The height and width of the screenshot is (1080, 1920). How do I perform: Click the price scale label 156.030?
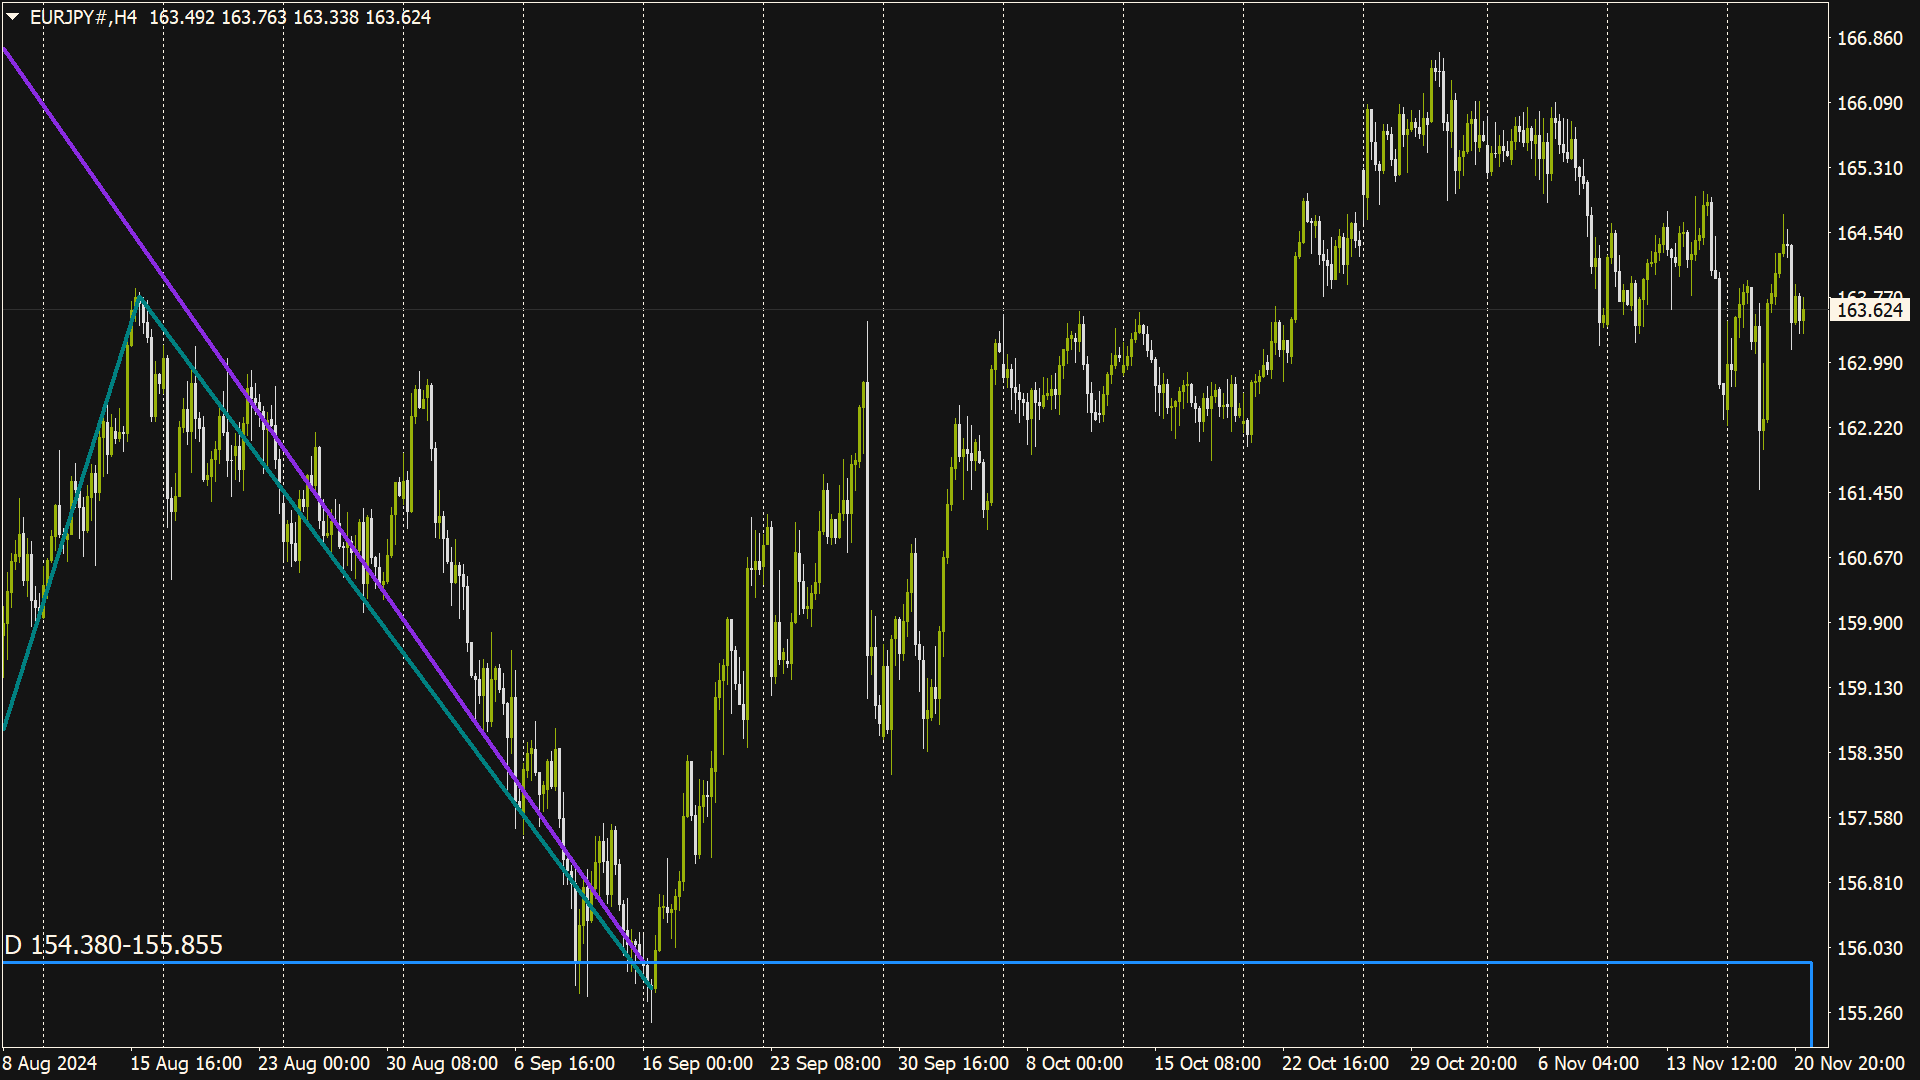tap(1870, 948)
